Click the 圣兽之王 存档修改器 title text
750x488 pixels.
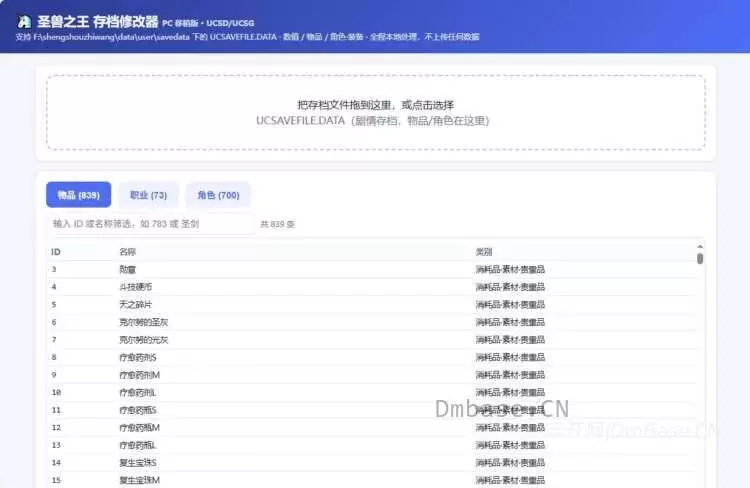click(98, 22)
